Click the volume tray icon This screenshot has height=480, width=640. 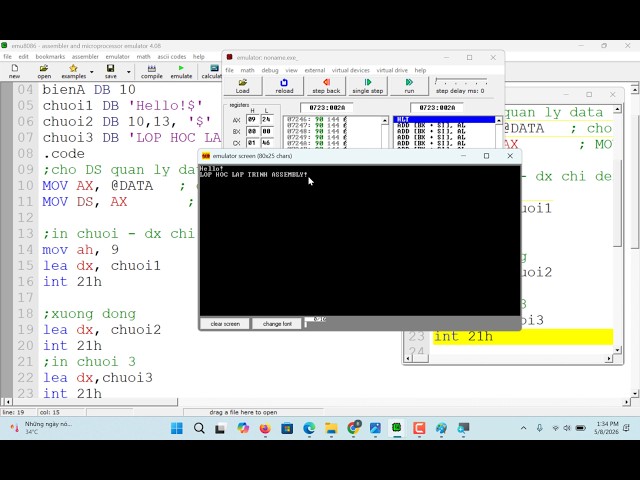(567, 428)
